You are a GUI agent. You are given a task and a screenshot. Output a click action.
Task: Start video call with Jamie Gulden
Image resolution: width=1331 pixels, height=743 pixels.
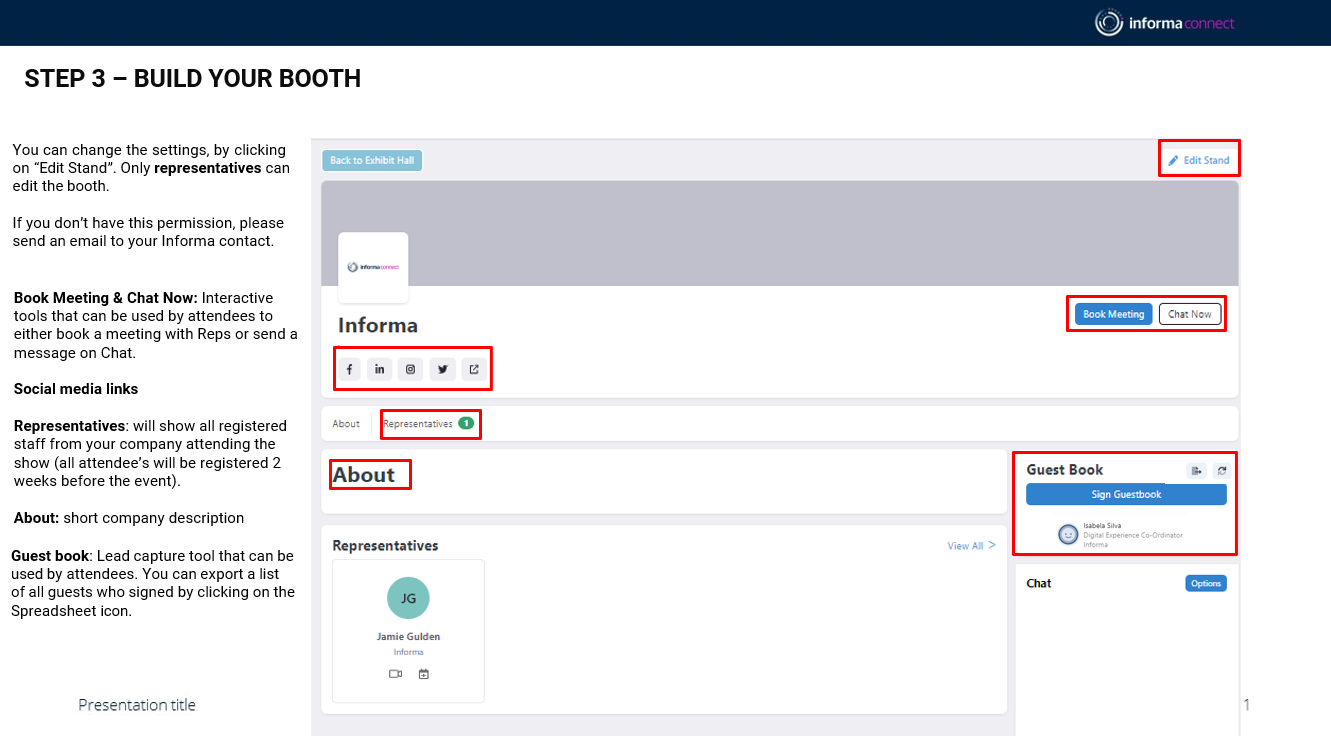click(395, 674)
